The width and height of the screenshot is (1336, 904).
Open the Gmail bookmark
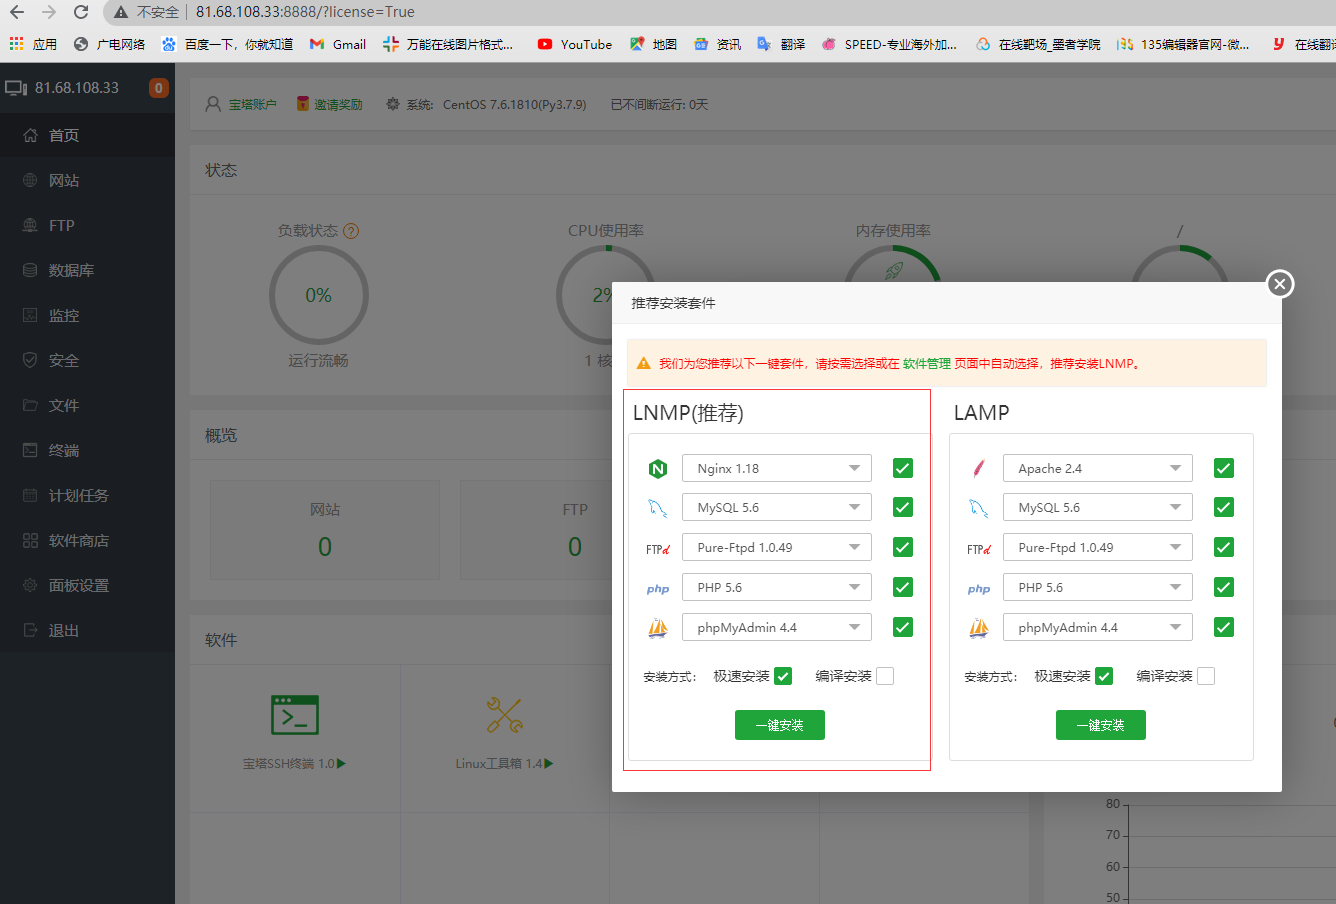pos(338,44)
